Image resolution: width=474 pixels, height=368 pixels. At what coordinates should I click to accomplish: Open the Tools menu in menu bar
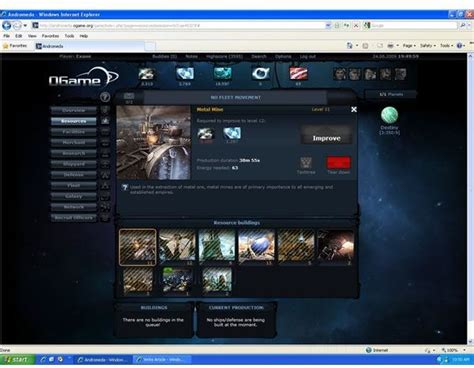pos(69,36)
